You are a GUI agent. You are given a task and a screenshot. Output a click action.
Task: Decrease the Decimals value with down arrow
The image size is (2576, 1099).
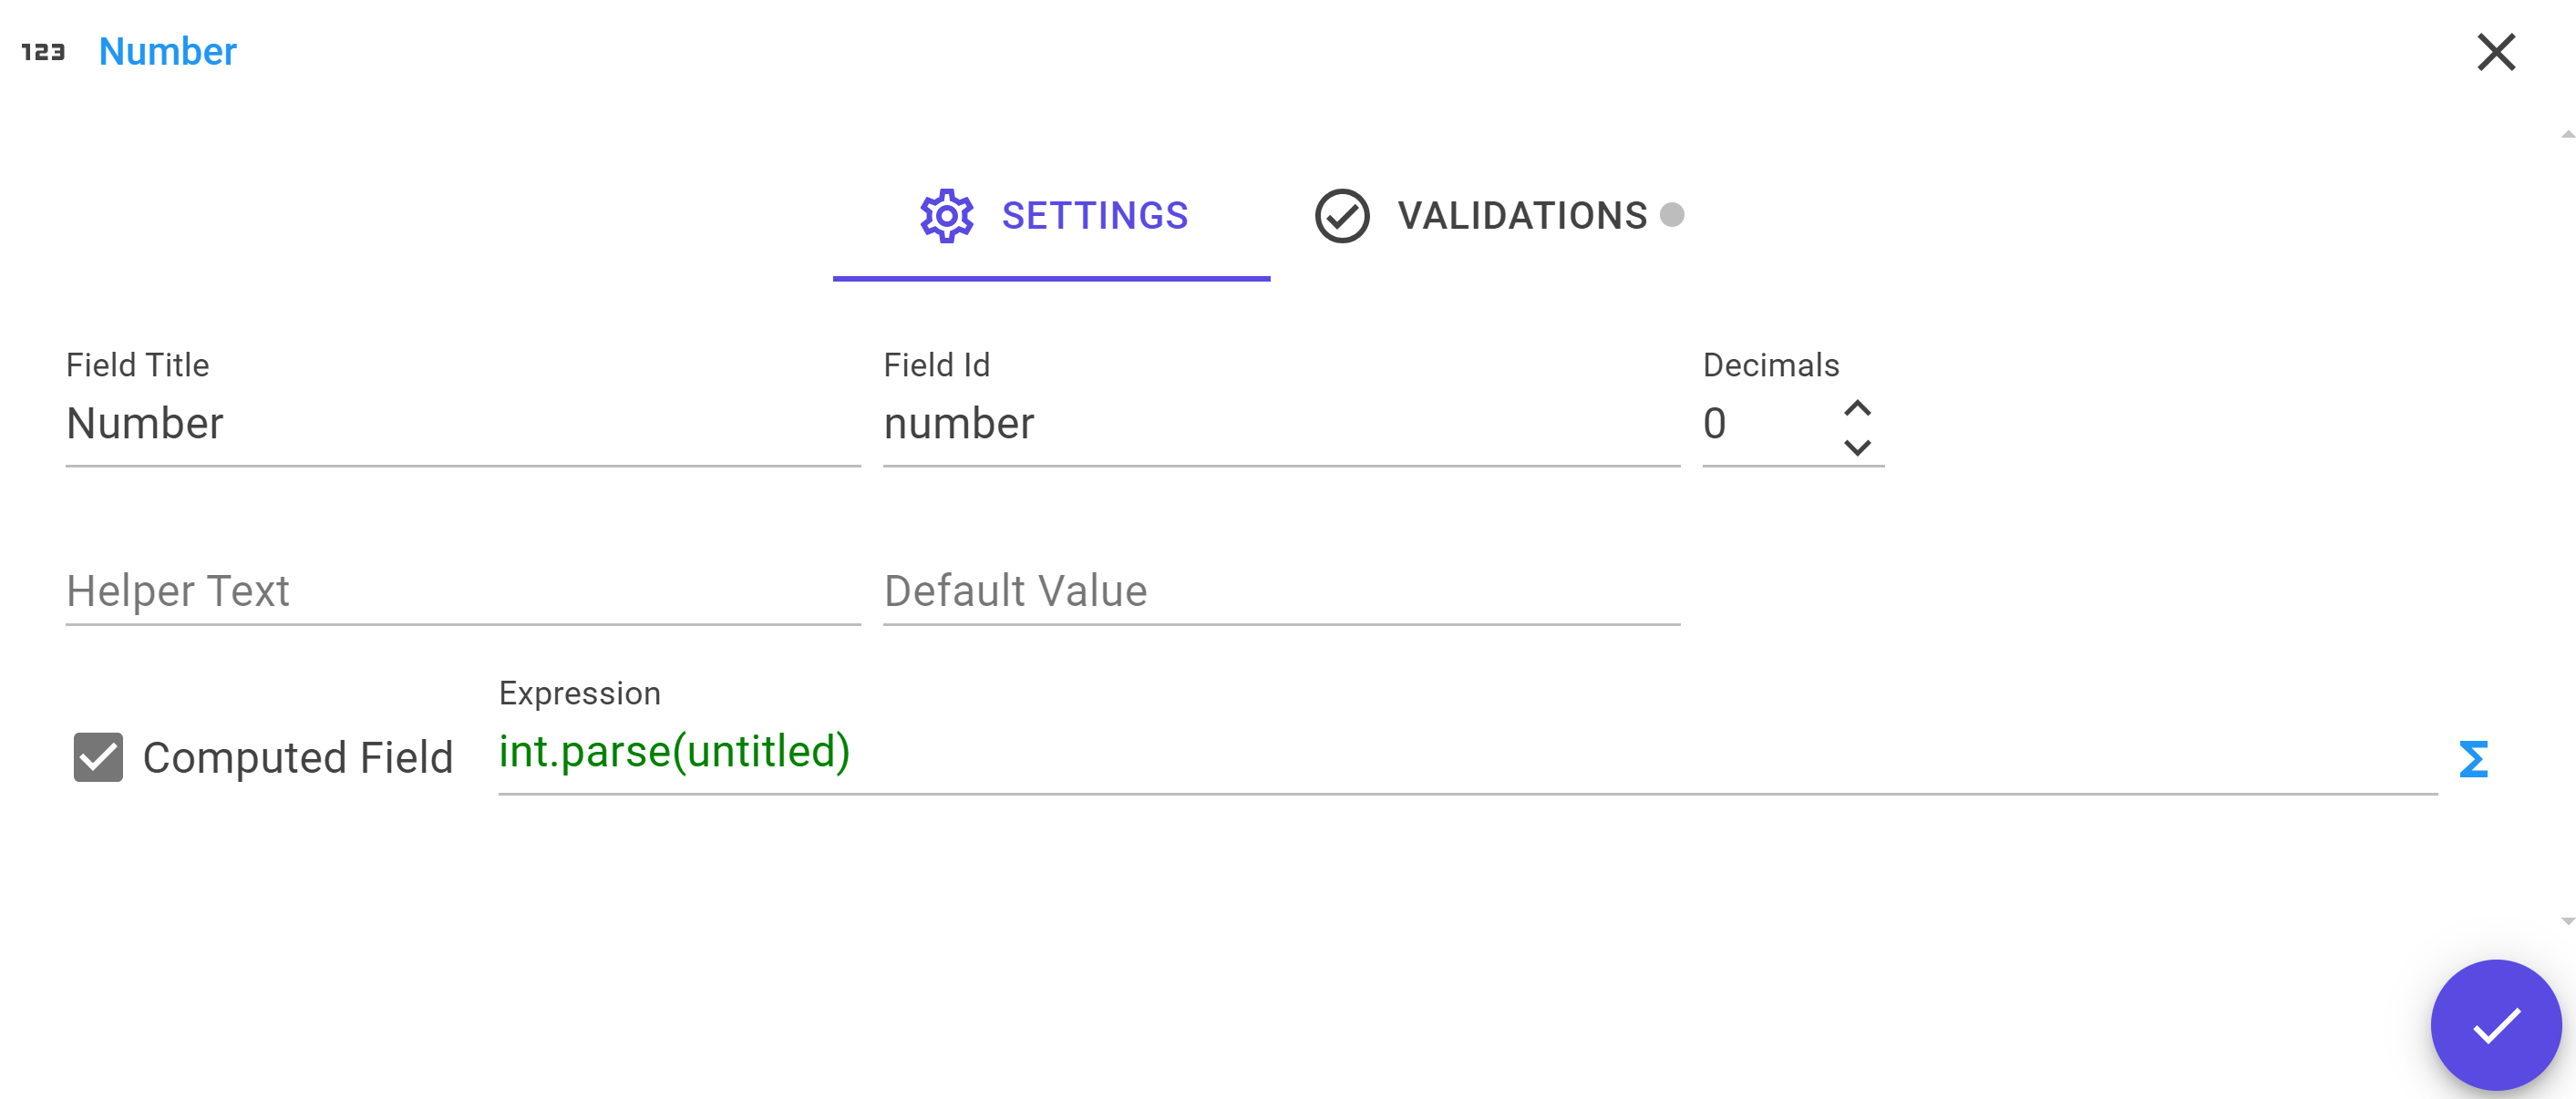click(x=1857, y=447)
